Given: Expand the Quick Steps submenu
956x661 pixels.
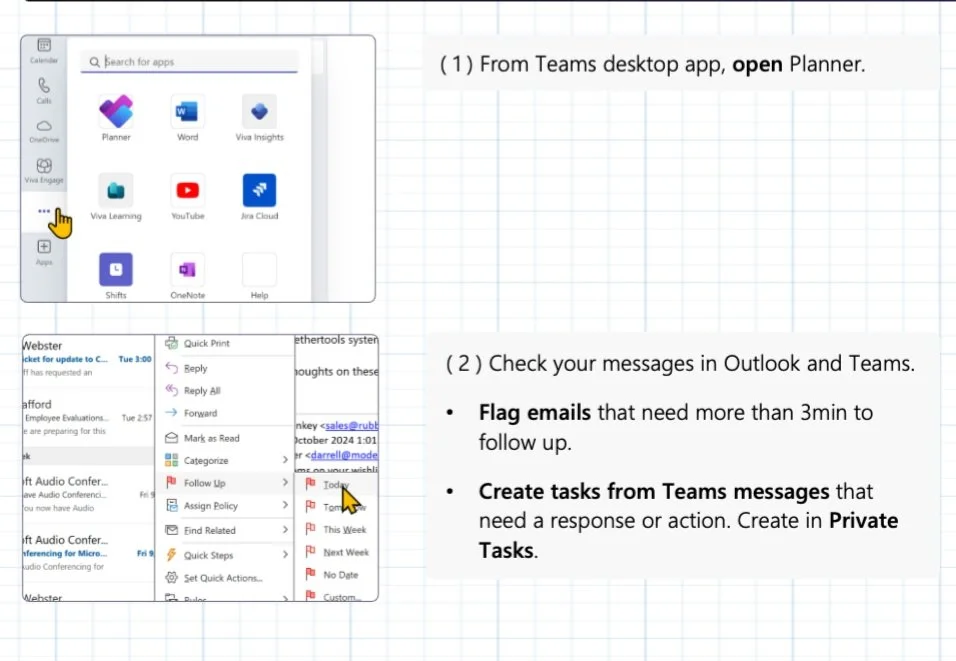Looking at the screenshot, I should coord(224,555).
